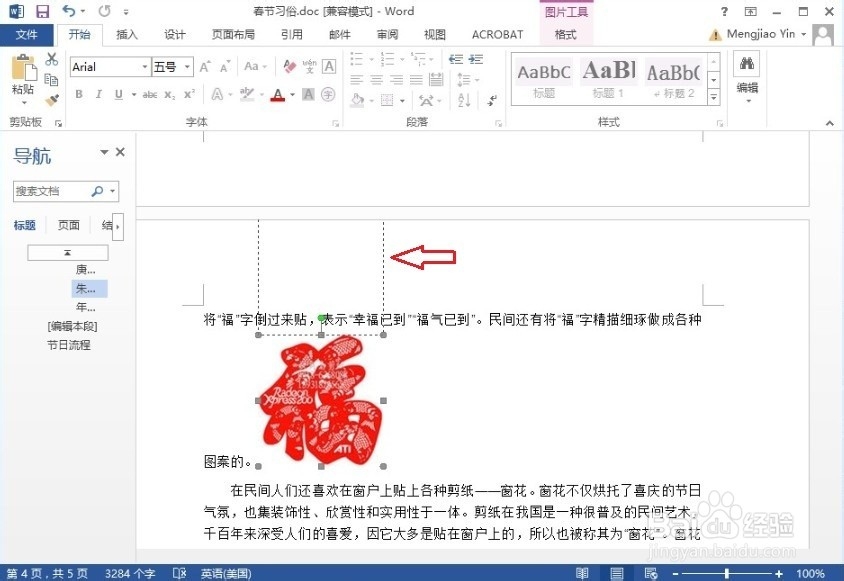This screenshot has height=581, width=844.
Task: Switch to the 插入 Insert tab
Action: tap(127, 34)
